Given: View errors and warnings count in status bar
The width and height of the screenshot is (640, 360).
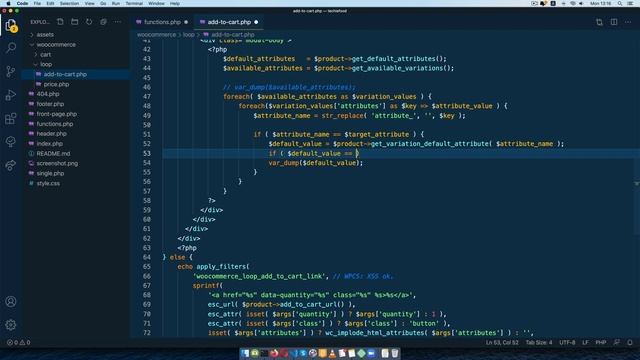Looking at the screenshot, I should (18, 342).
